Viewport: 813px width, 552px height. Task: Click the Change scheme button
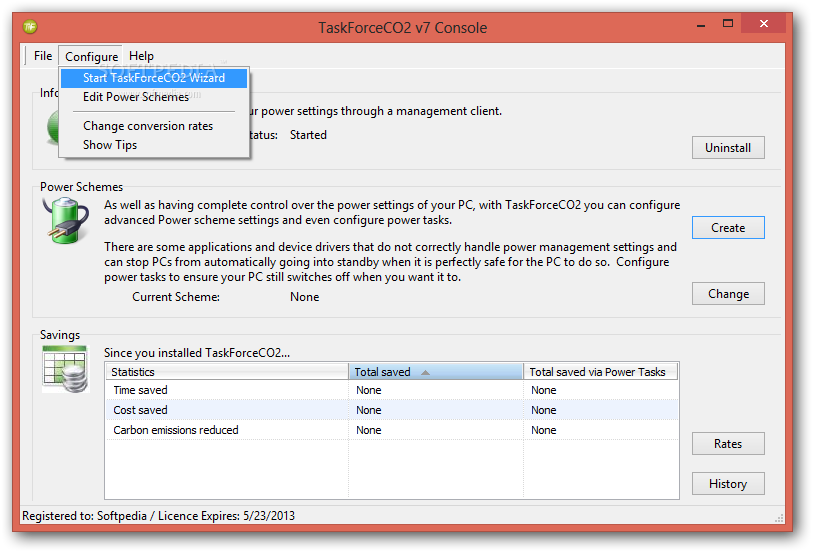728,294
